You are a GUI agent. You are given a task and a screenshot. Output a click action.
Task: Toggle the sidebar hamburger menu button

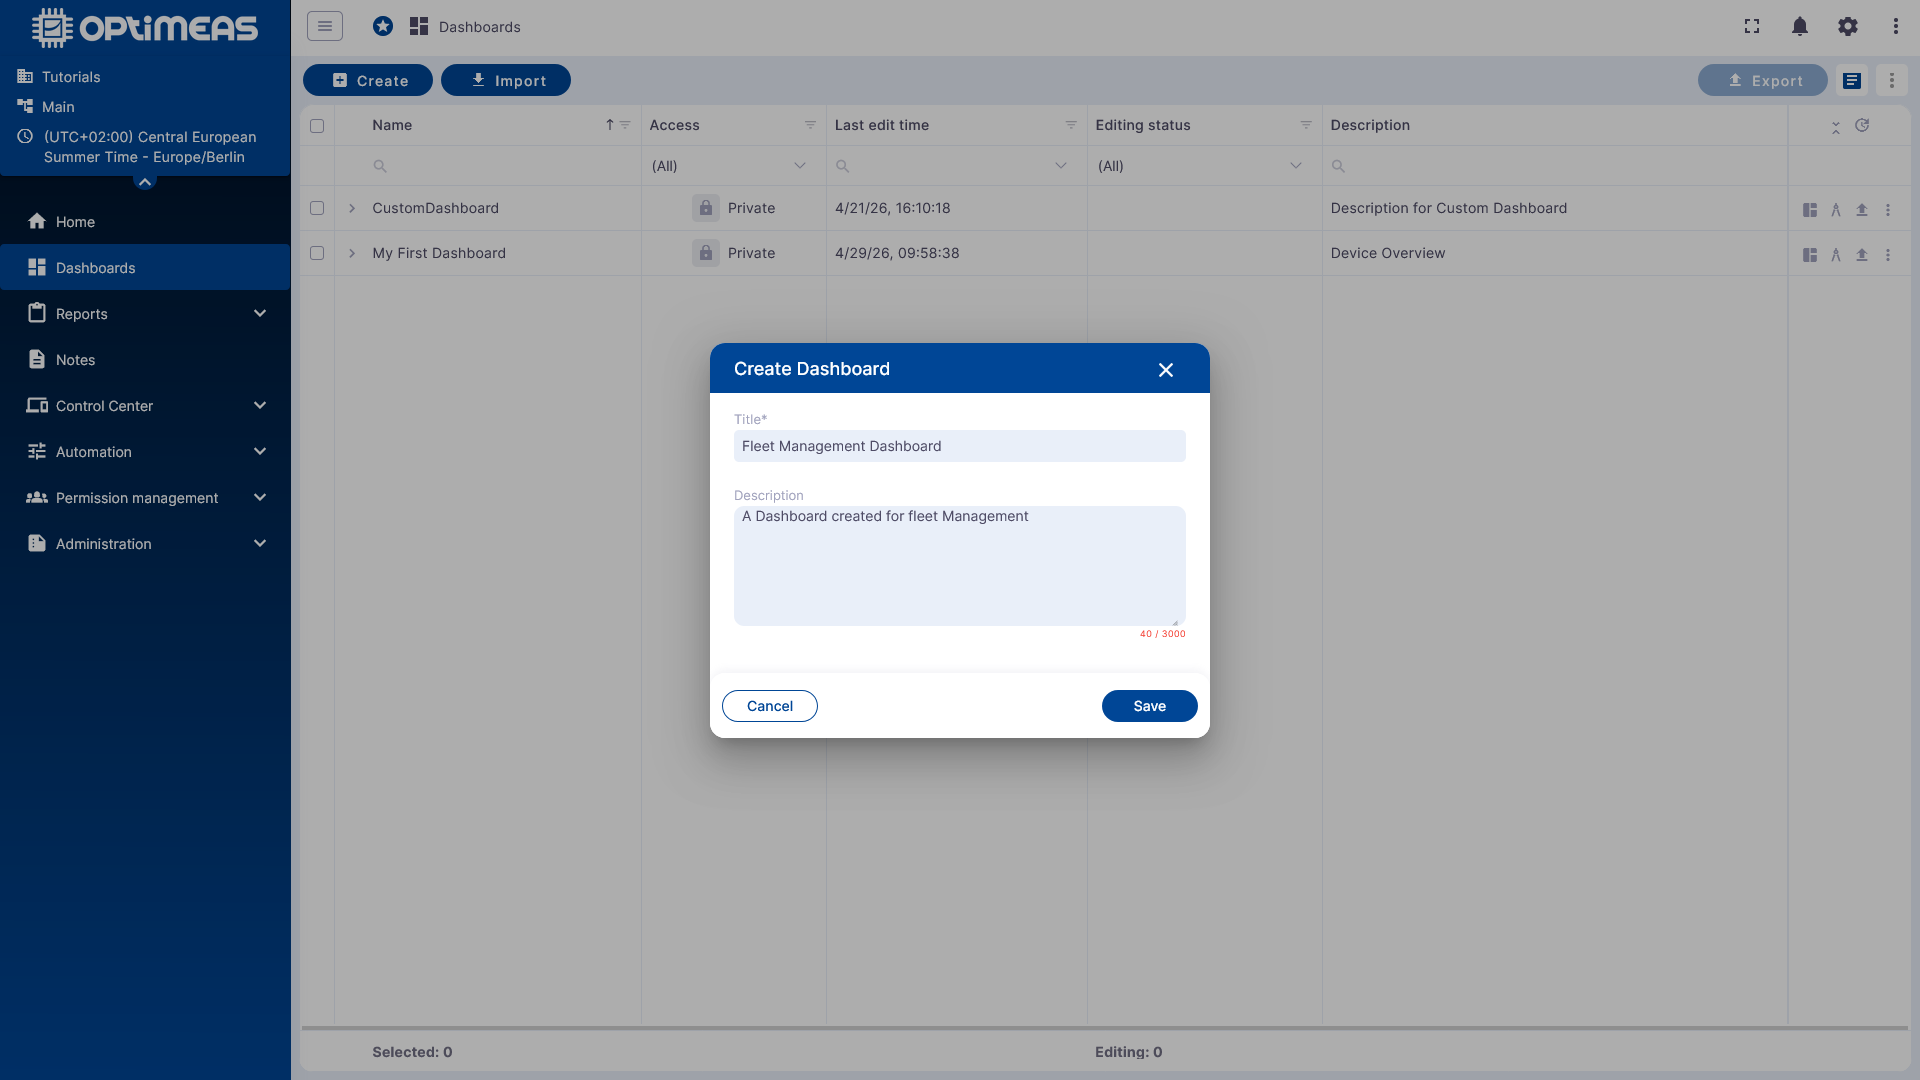pos(325,26)
